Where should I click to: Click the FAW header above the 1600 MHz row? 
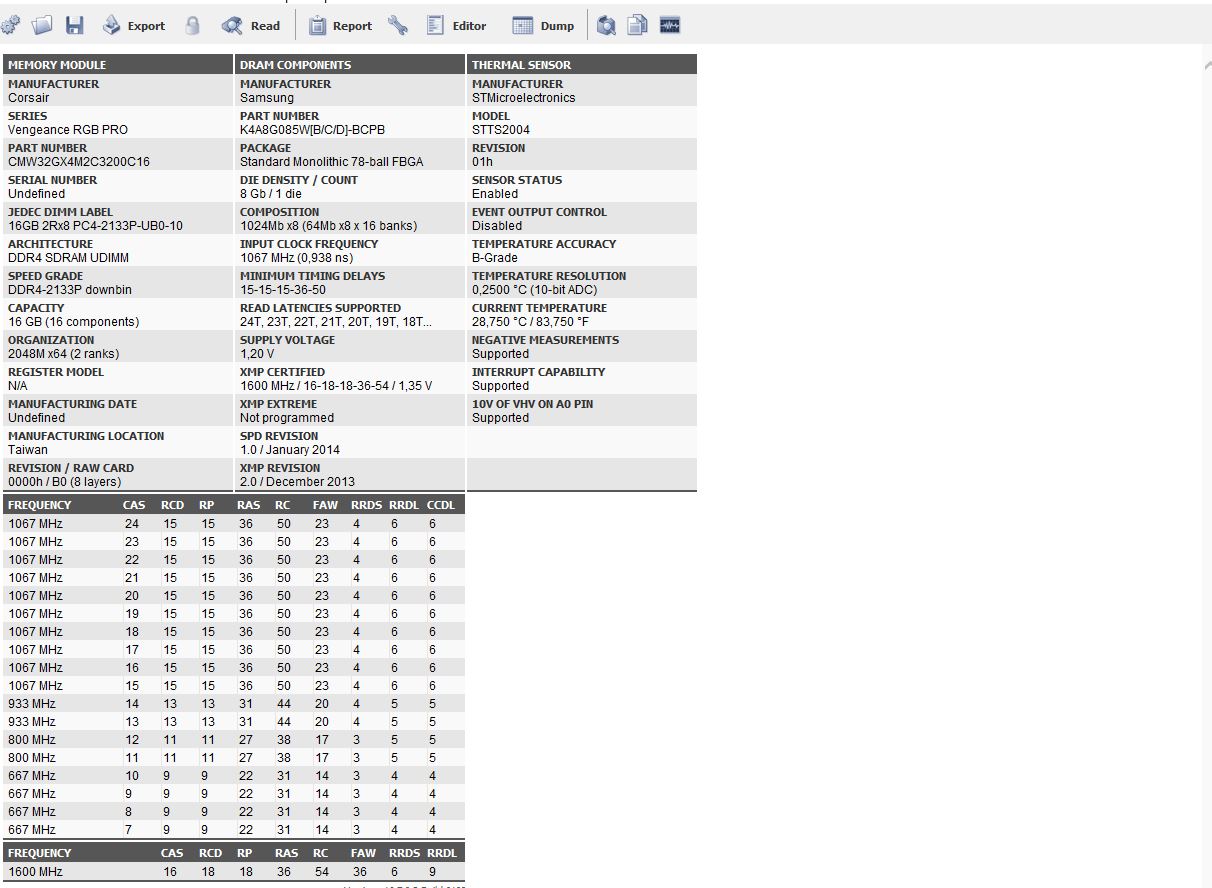pos(363,853)
